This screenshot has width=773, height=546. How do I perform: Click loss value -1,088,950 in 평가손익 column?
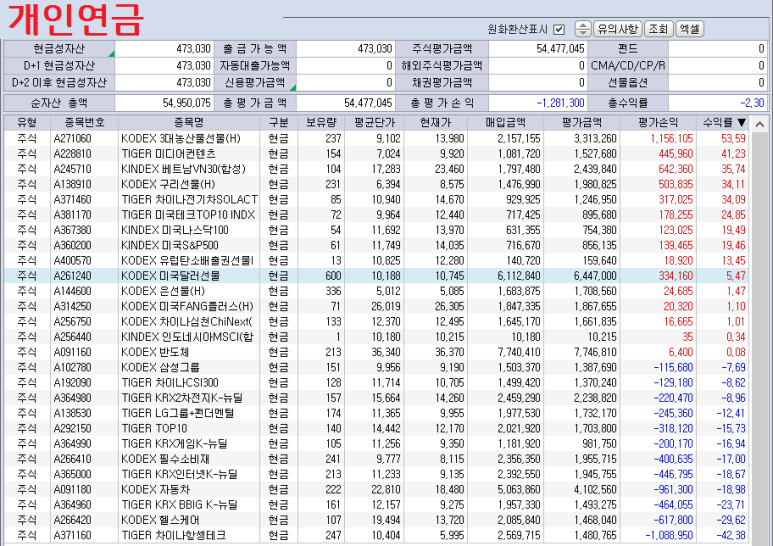click(x=669, y=536)
